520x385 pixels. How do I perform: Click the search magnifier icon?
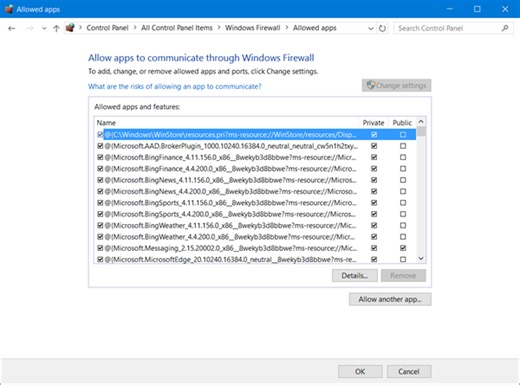505,28
